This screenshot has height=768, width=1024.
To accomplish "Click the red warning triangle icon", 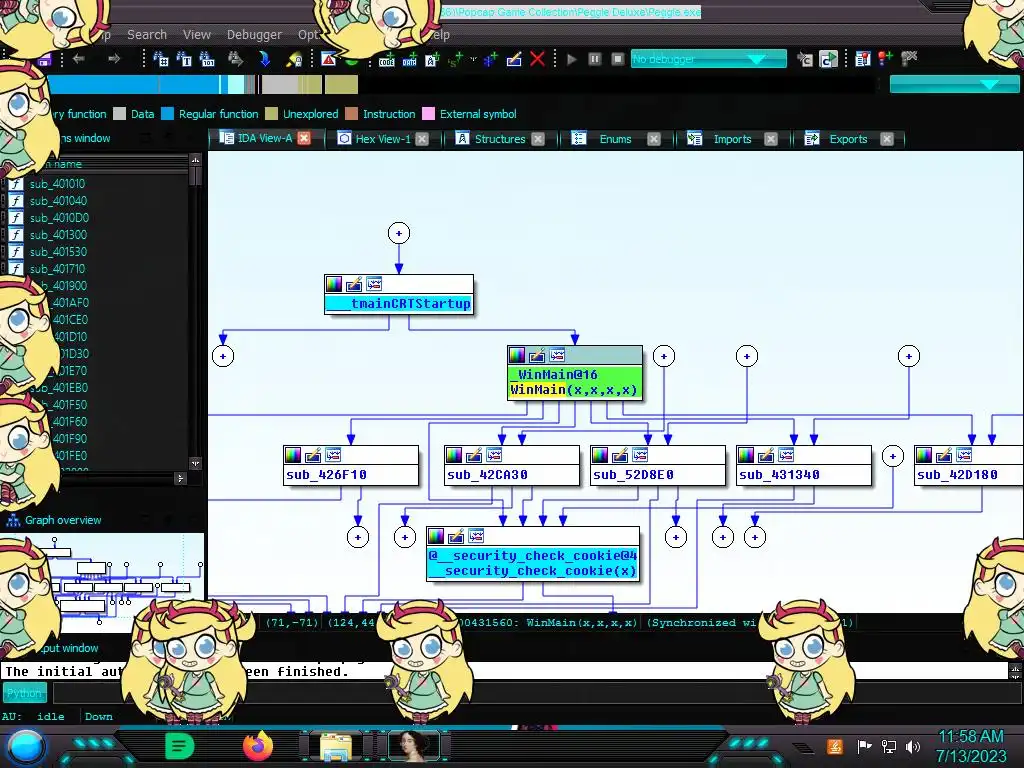I will [x=328, y=59].
